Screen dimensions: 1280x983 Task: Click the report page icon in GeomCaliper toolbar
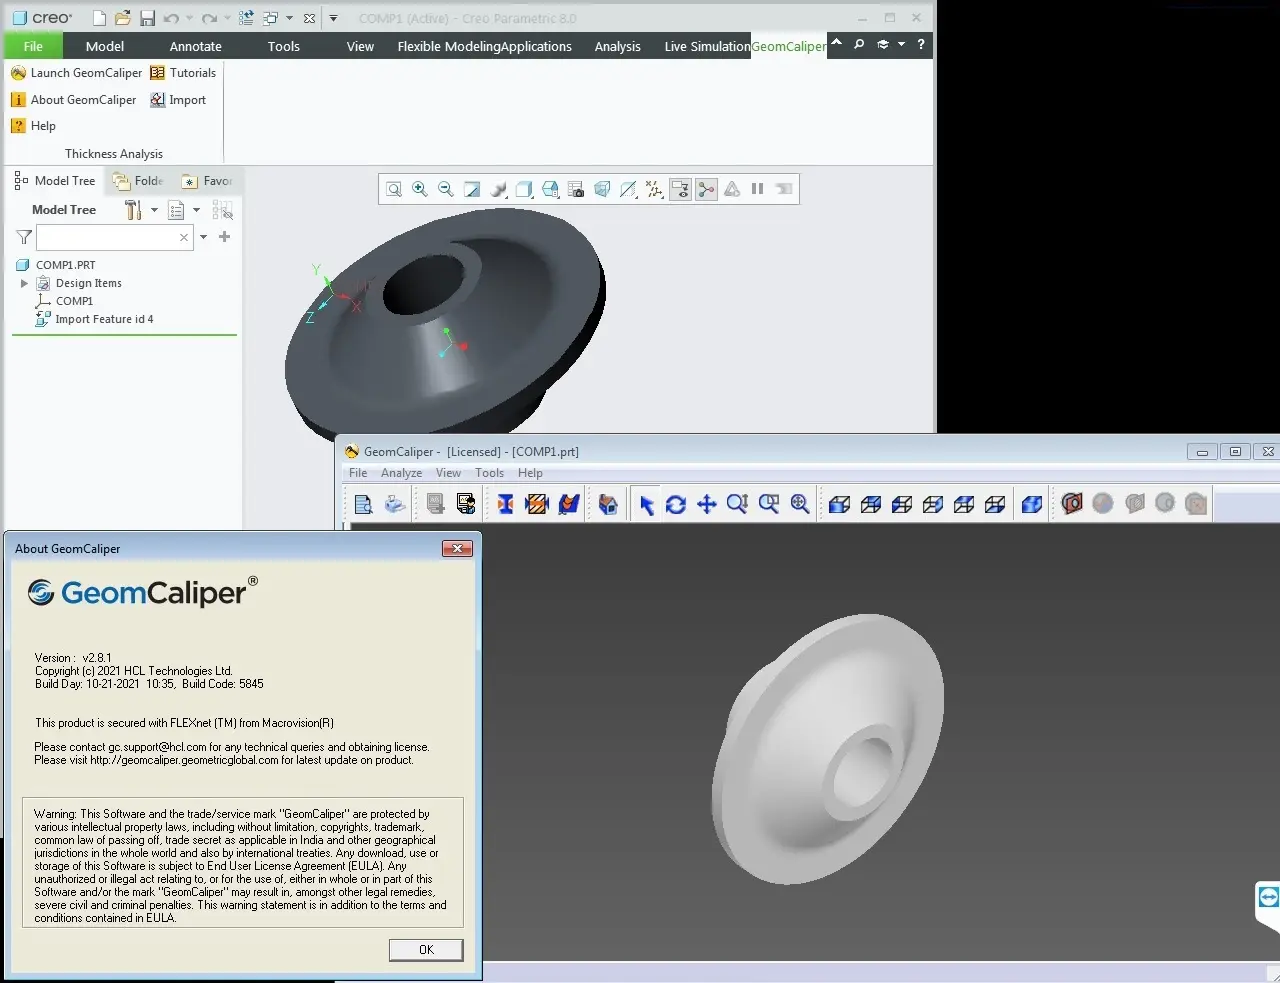(364, 504)
